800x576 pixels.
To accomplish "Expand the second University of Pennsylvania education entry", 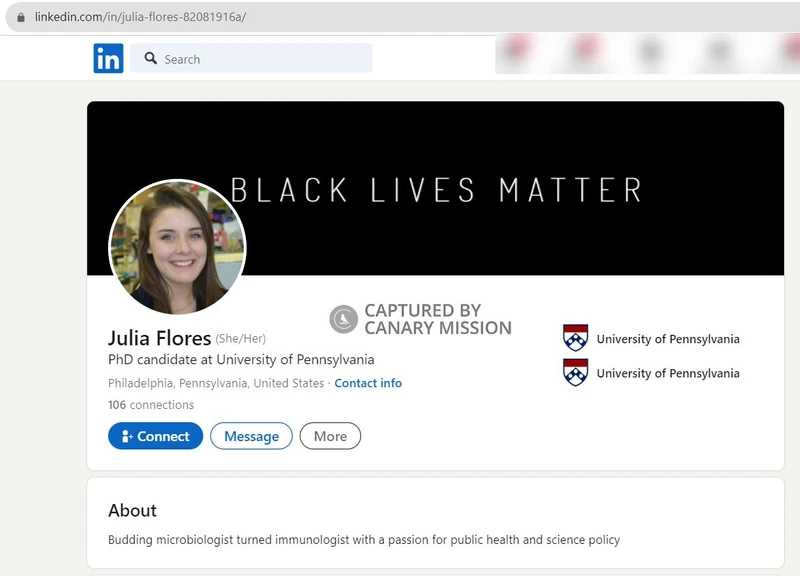I will point(667,372).
